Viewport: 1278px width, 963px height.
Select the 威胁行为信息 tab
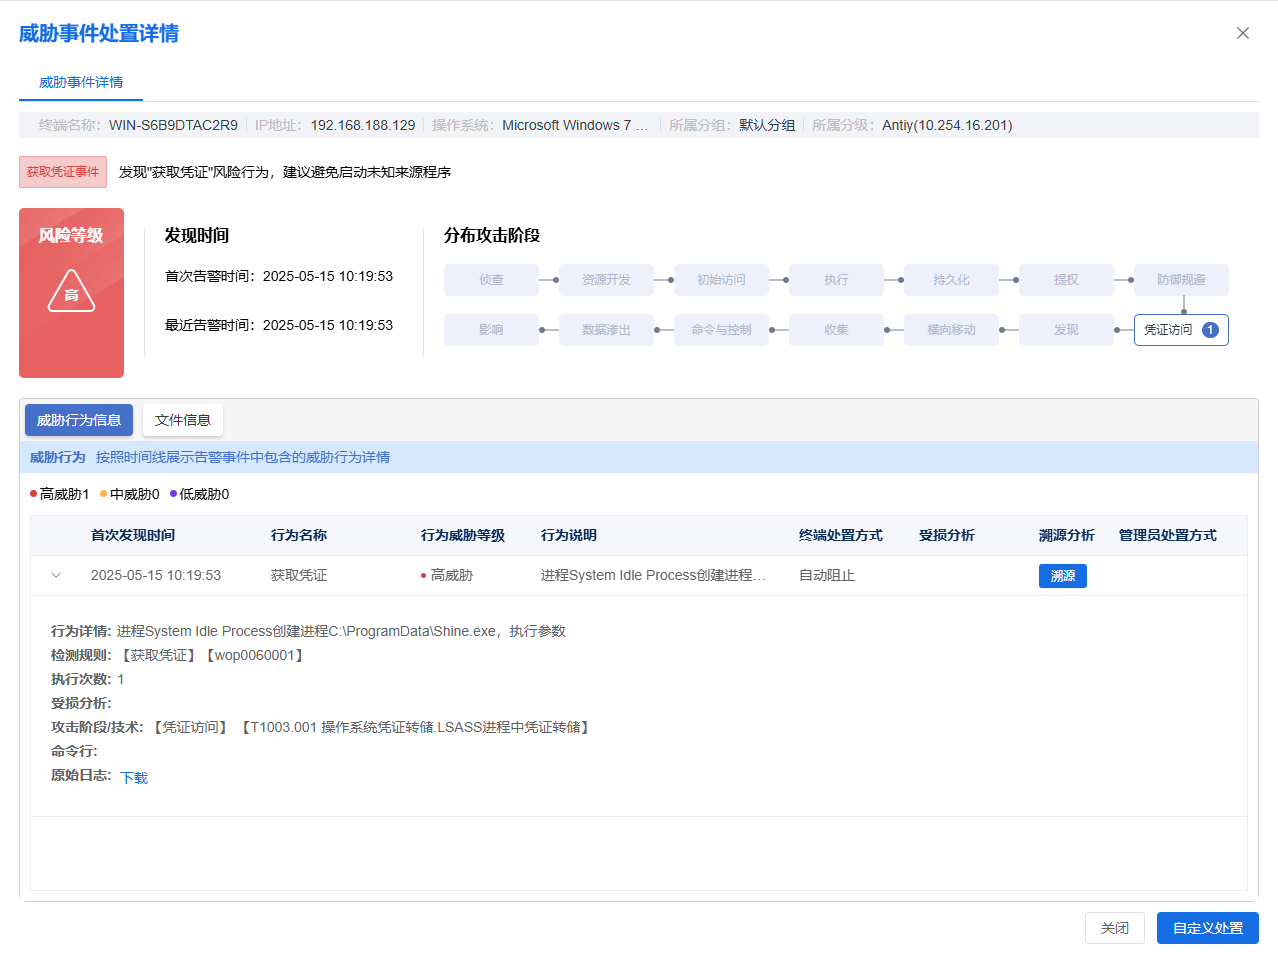coord(79,420)
